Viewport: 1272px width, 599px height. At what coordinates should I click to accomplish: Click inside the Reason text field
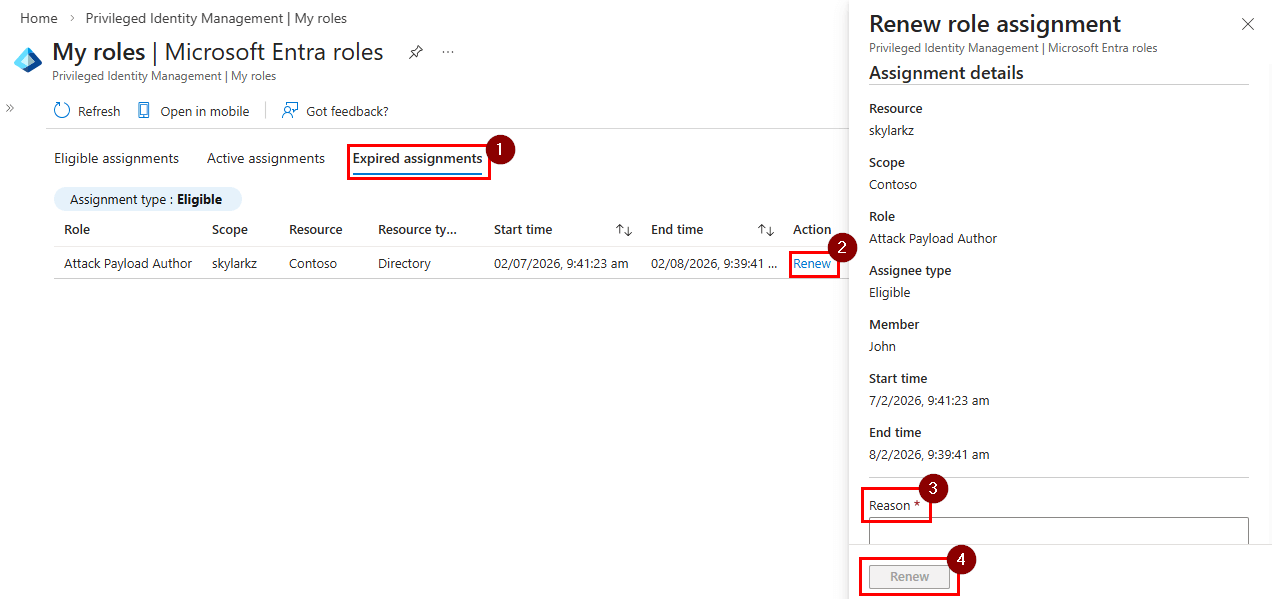point(1057,530)
